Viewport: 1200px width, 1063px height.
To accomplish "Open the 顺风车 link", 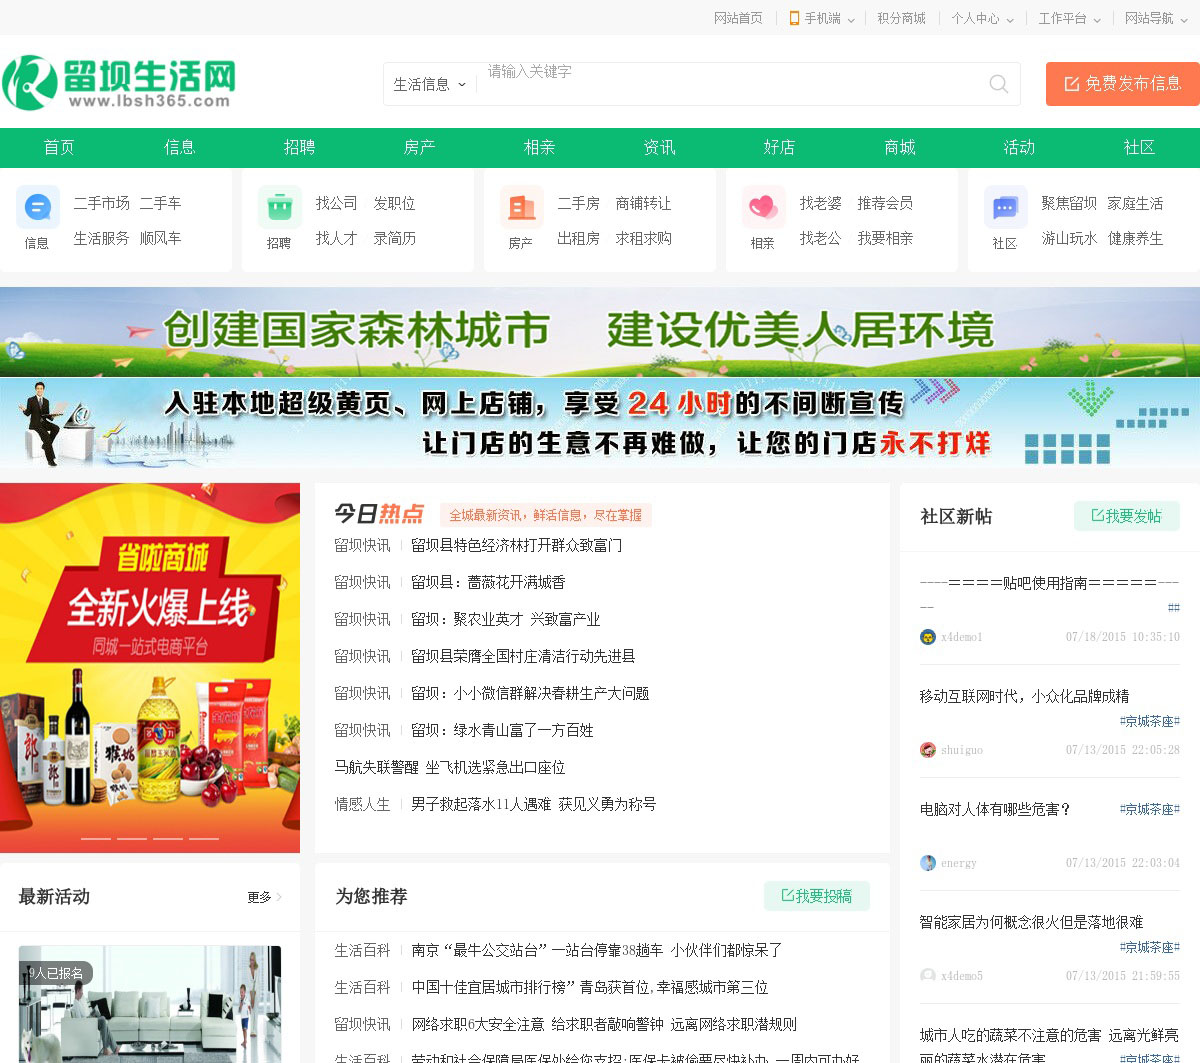I will [x=160, y=238].
